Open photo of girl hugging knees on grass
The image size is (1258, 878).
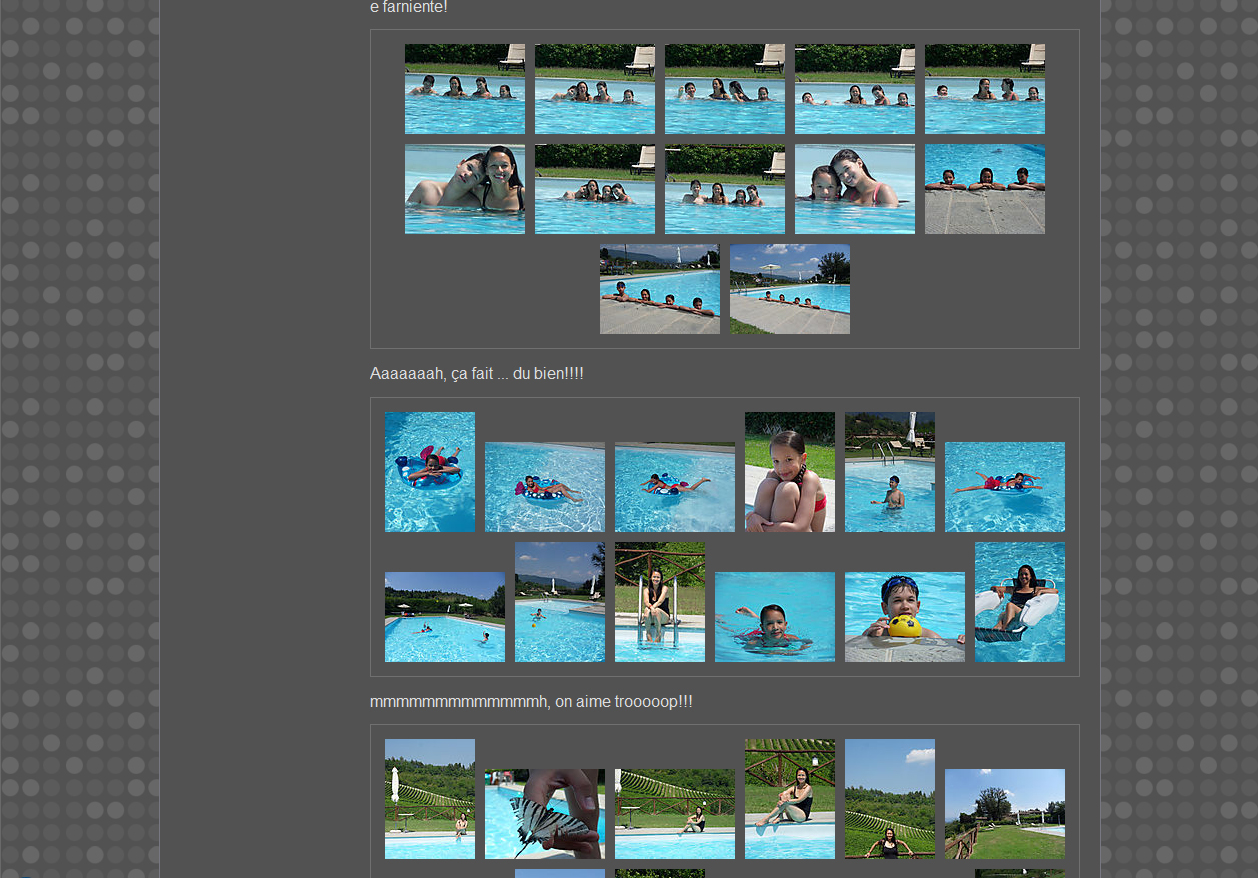point(789,472)
